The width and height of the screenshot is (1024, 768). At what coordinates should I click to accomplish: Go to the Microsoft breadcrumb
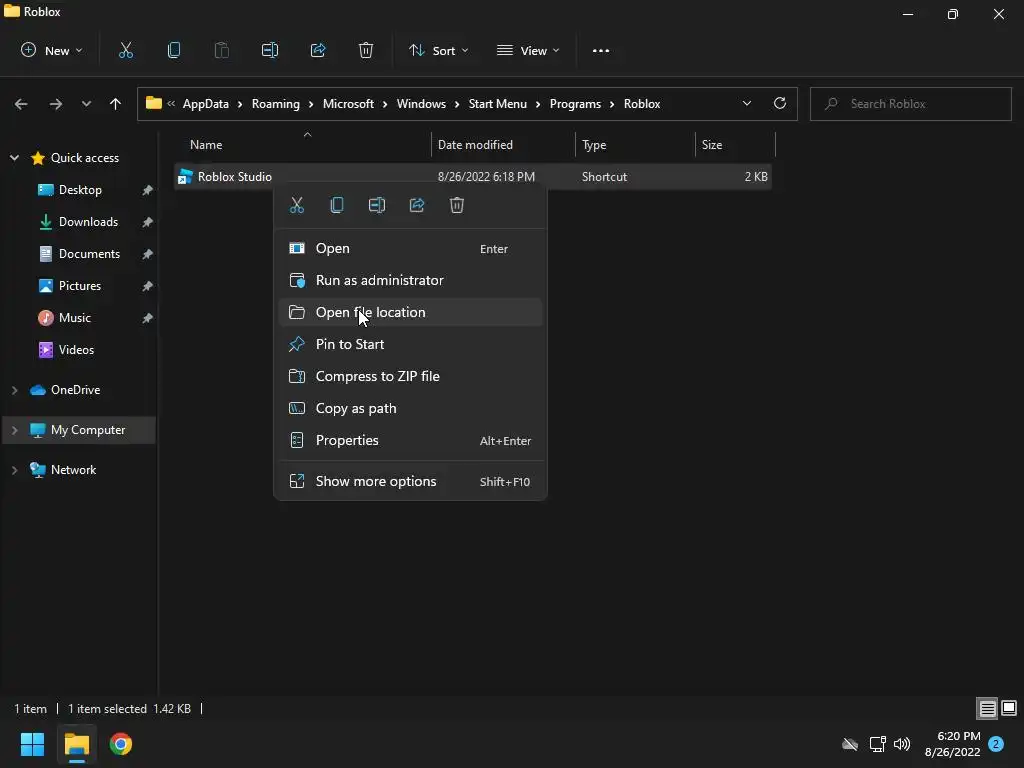[348, 104]
